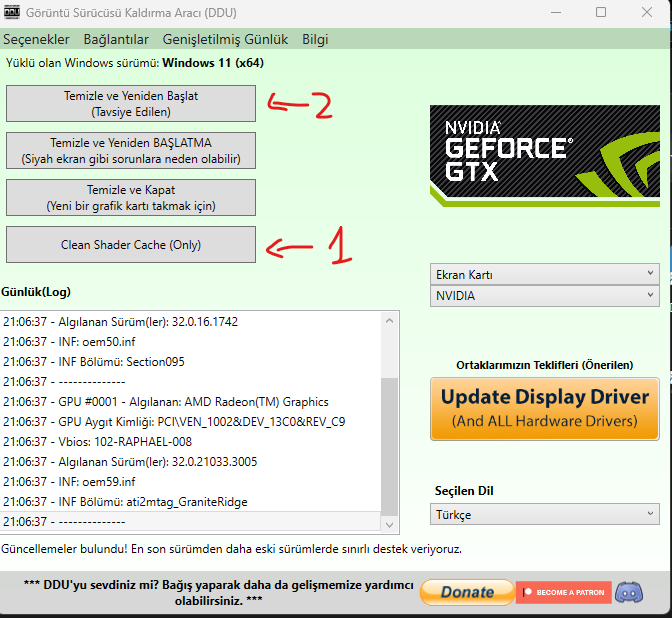
Task: Maximize the DDU window
Action: (x=601, y=12)
